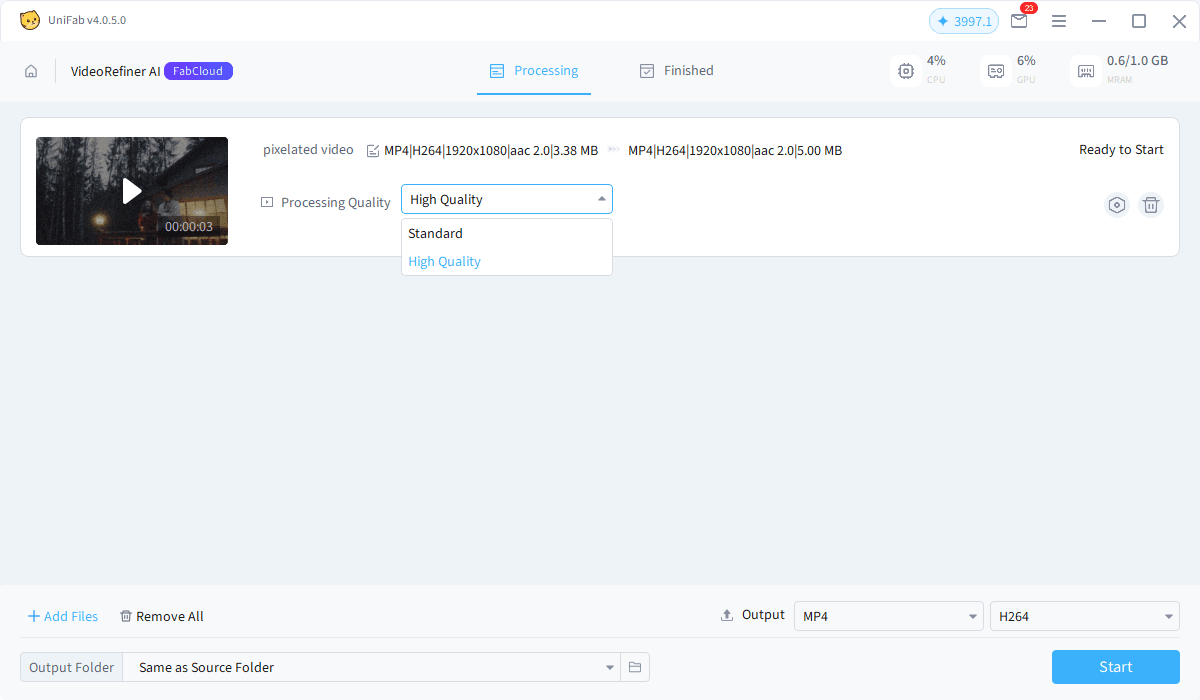Play the pixelated video thumbnail preview
Image resolution: width=1200 pixels, height=700 pixels.
(x=132, y=191)
